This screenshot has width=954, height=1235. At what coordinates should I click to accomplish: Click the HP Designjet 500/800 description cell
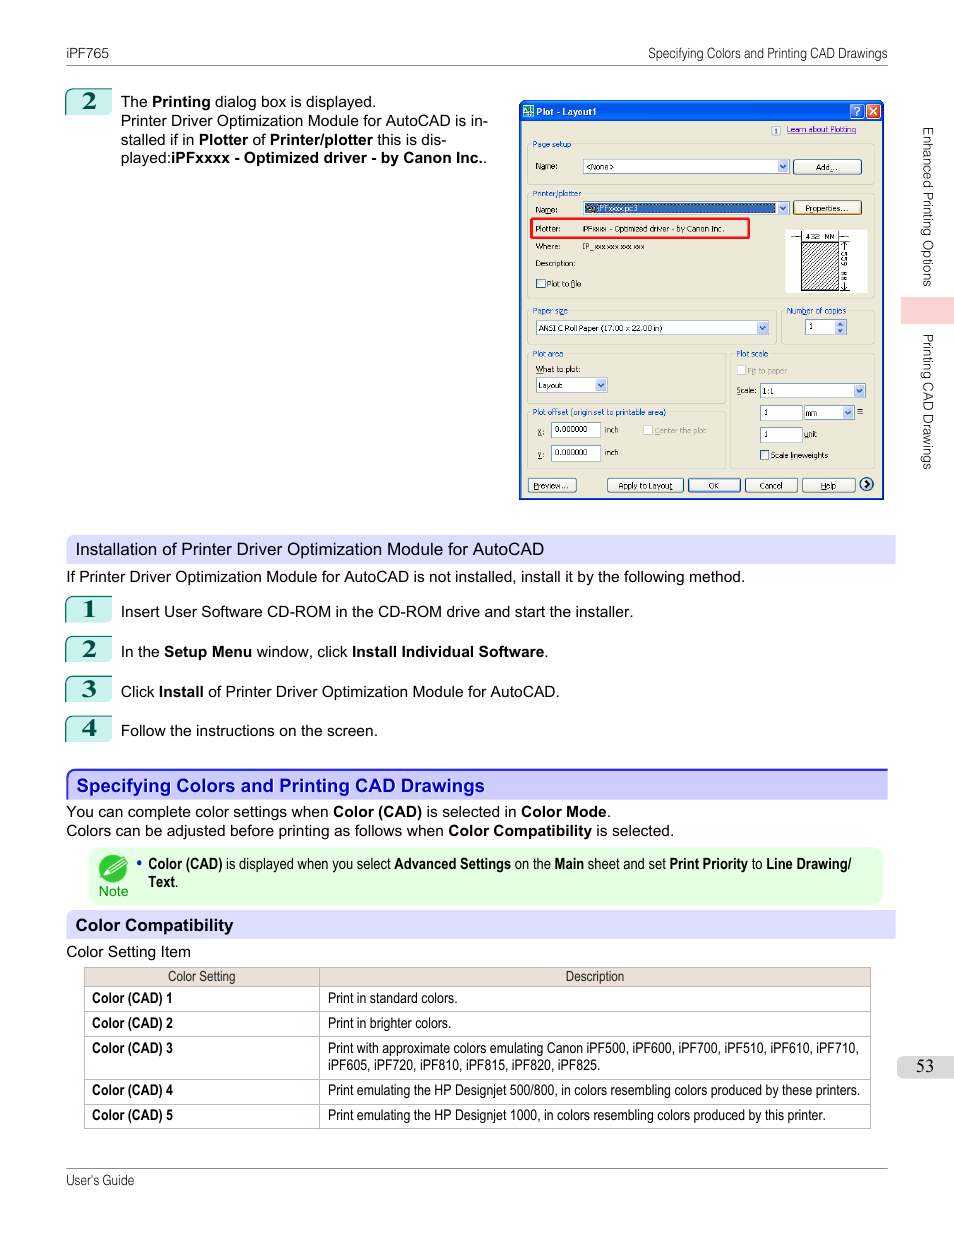coord(595,1091)
